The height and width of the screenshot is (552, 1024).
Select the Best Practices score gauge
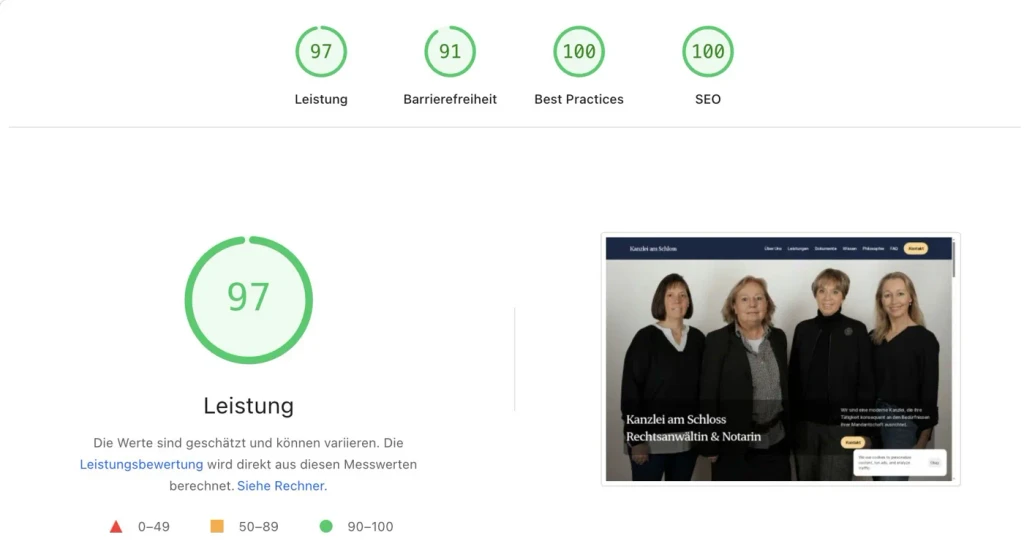579,52
